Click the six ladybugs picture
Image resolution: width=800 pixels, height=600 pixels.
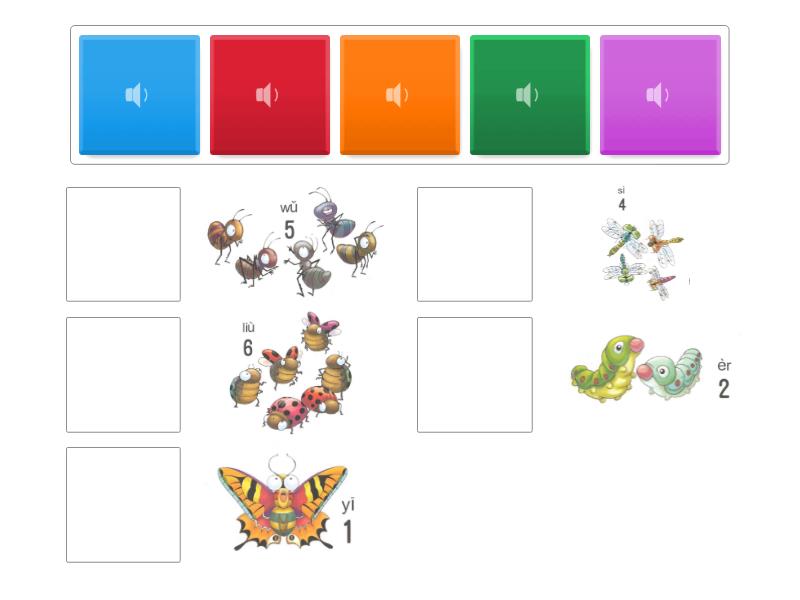click(291, 373)
